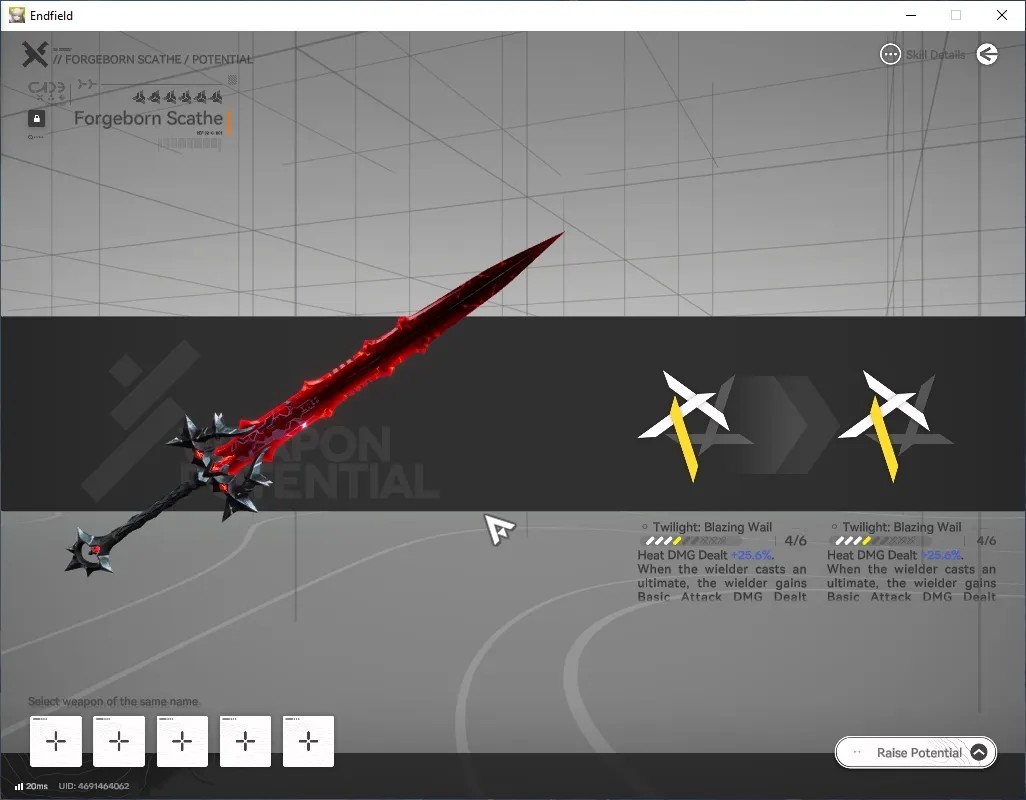The height and width of the screenshot is (800, 1026).
Task: Click the left Twilight: Blazing Wail skill title
Action: pyautogui.click(x=712, y=527)
